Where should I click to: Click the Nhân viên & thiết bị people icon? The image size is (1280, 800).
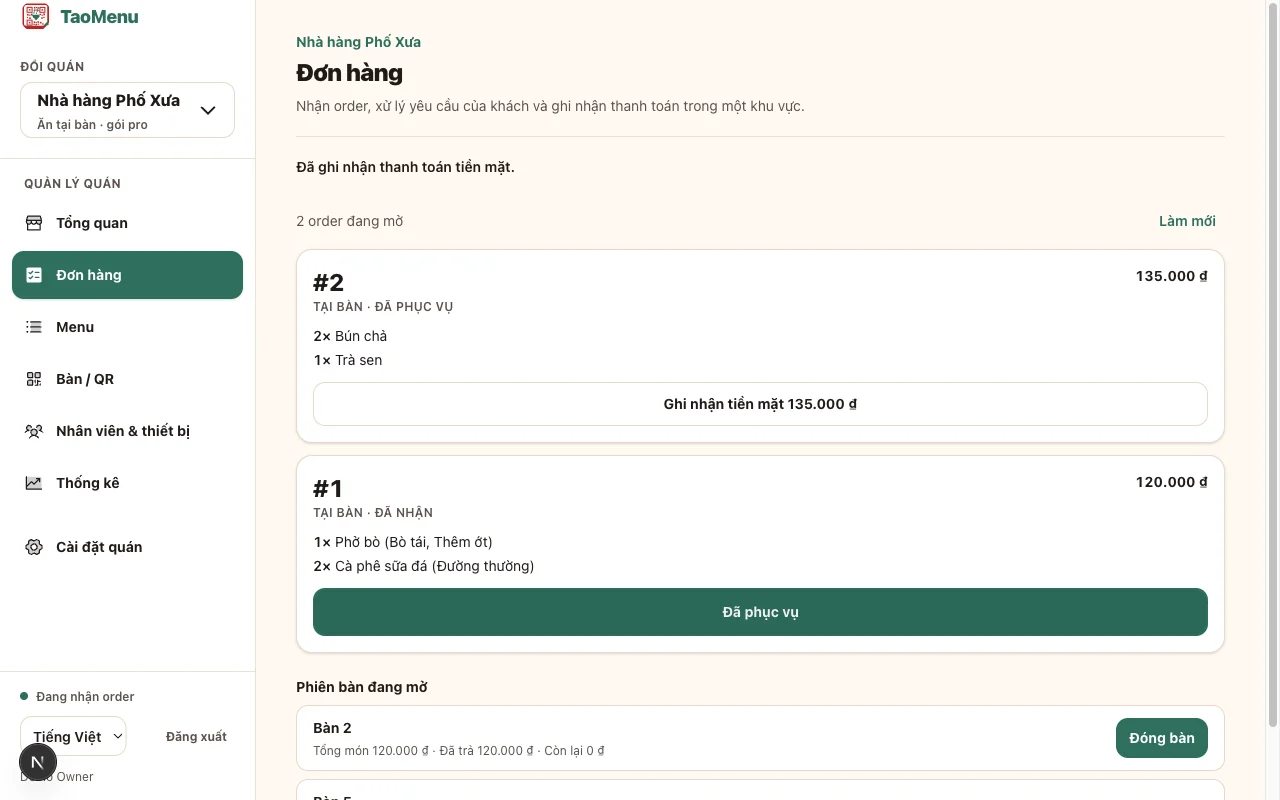[x=34, y=431]
